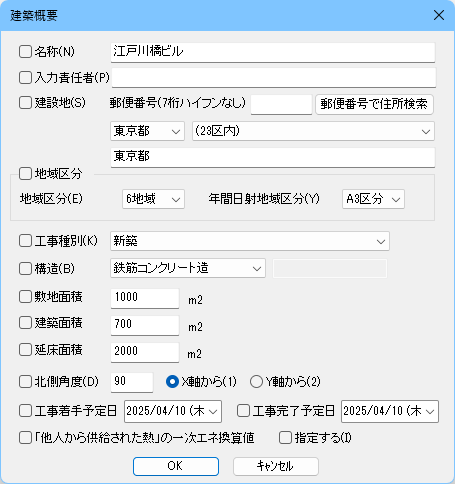Screen dimensions: 455x484
Task: Confirm with the OK button
Action: pos(176,466)
